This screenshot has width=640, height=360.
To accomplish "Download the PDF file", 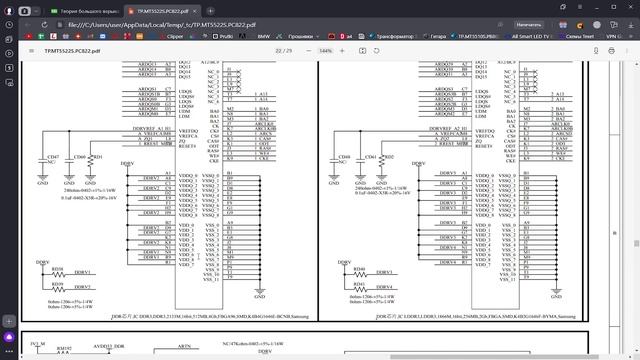I will (x=596, y=51).
